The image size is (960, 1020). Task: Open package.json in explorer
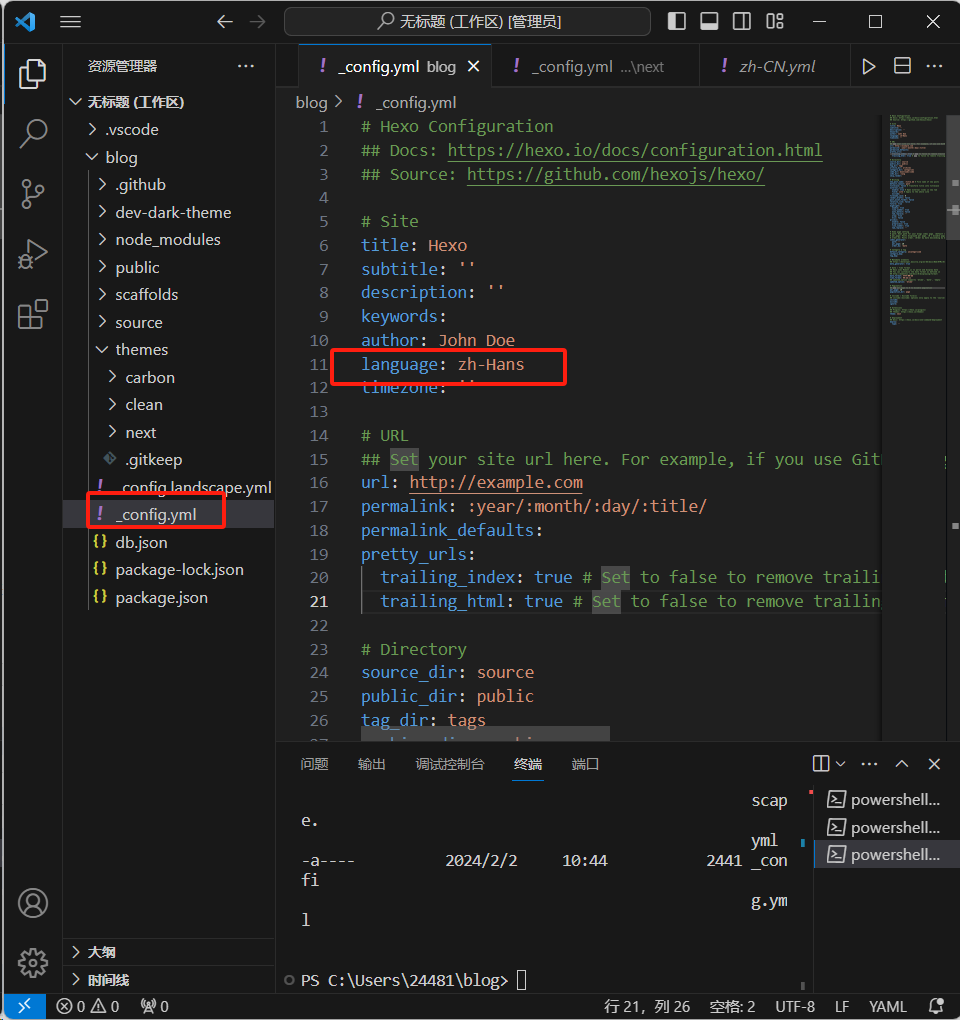(168, 597)
